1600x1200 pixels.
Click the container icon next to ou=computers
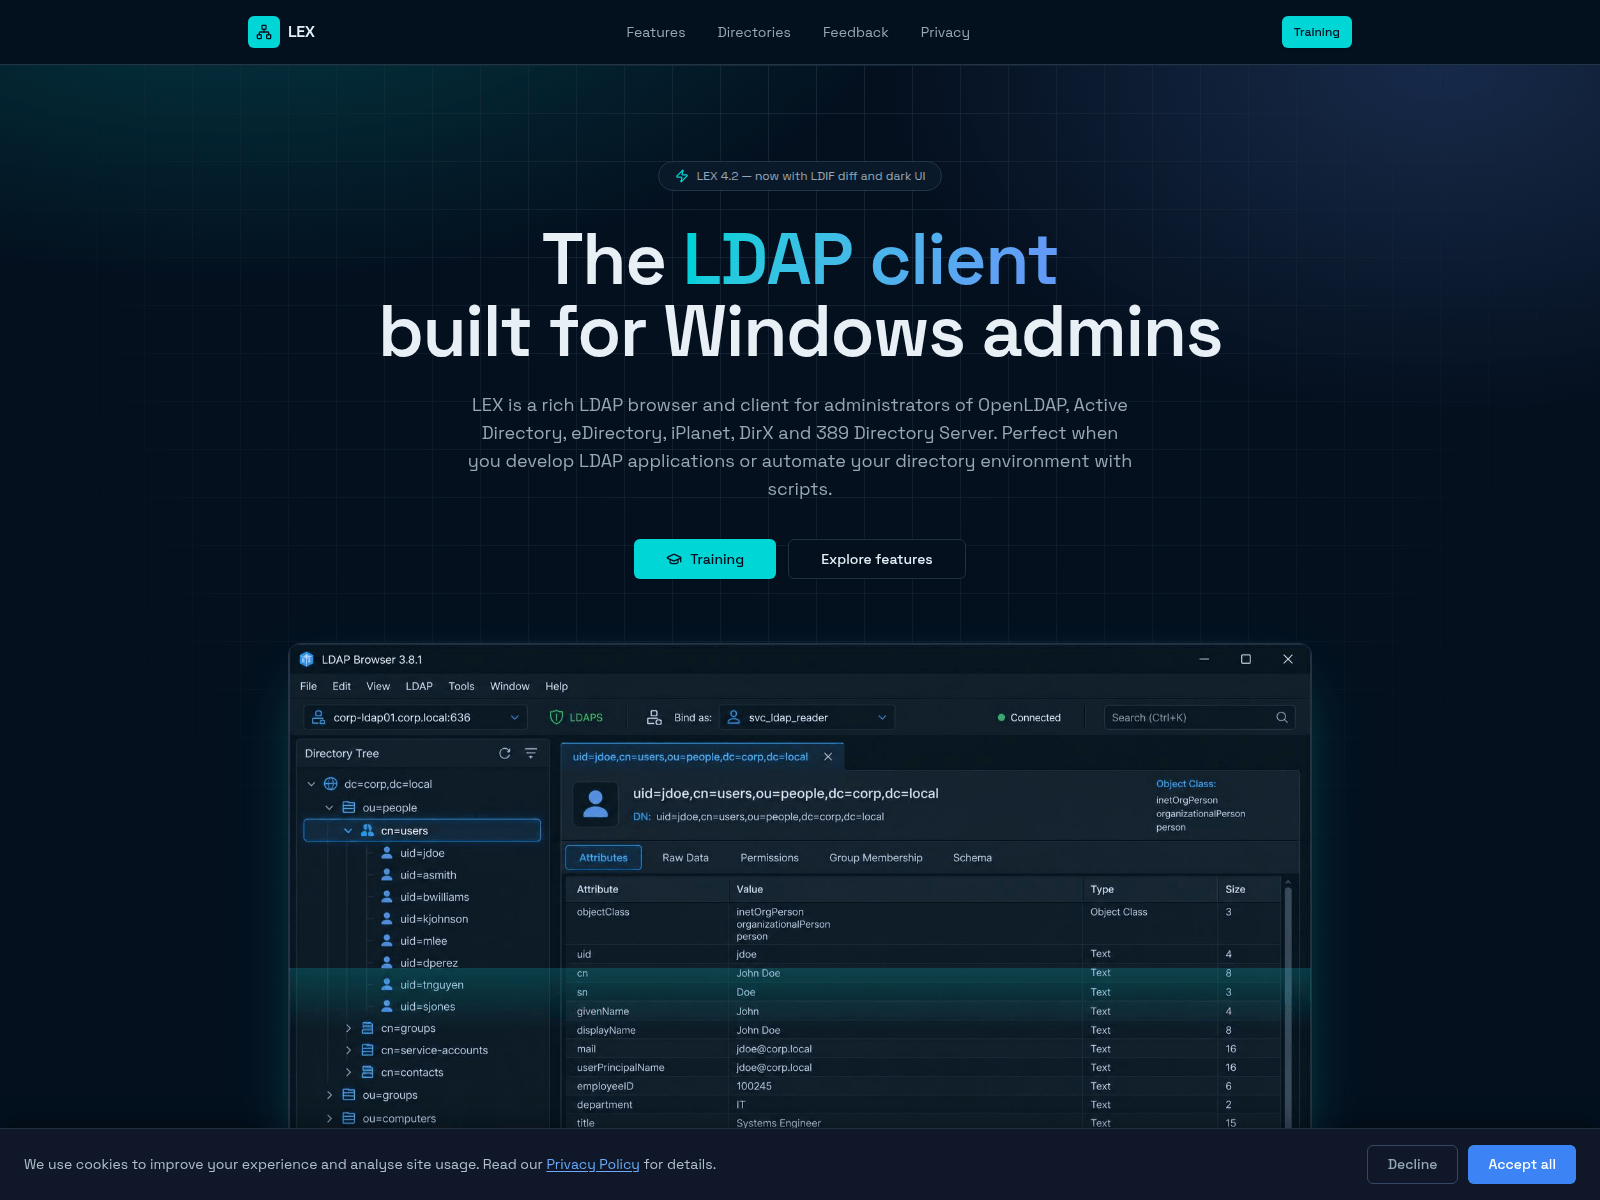tap(349, 1118)
